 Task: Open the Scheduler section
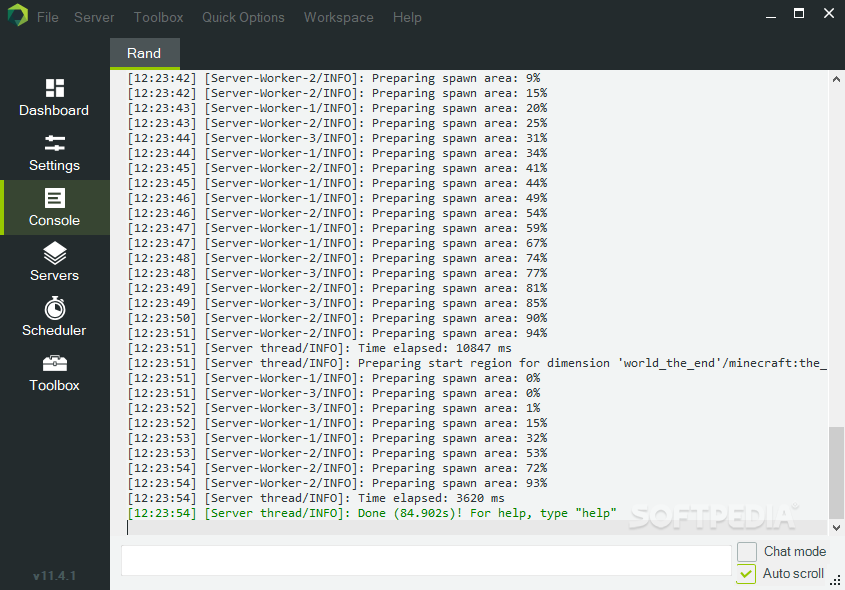[x=54, y=317]
